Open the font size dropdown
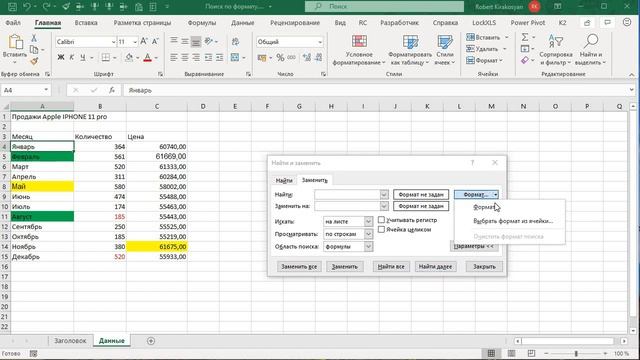The height and width of the screenshot is (360, 640). click(135, 42)
